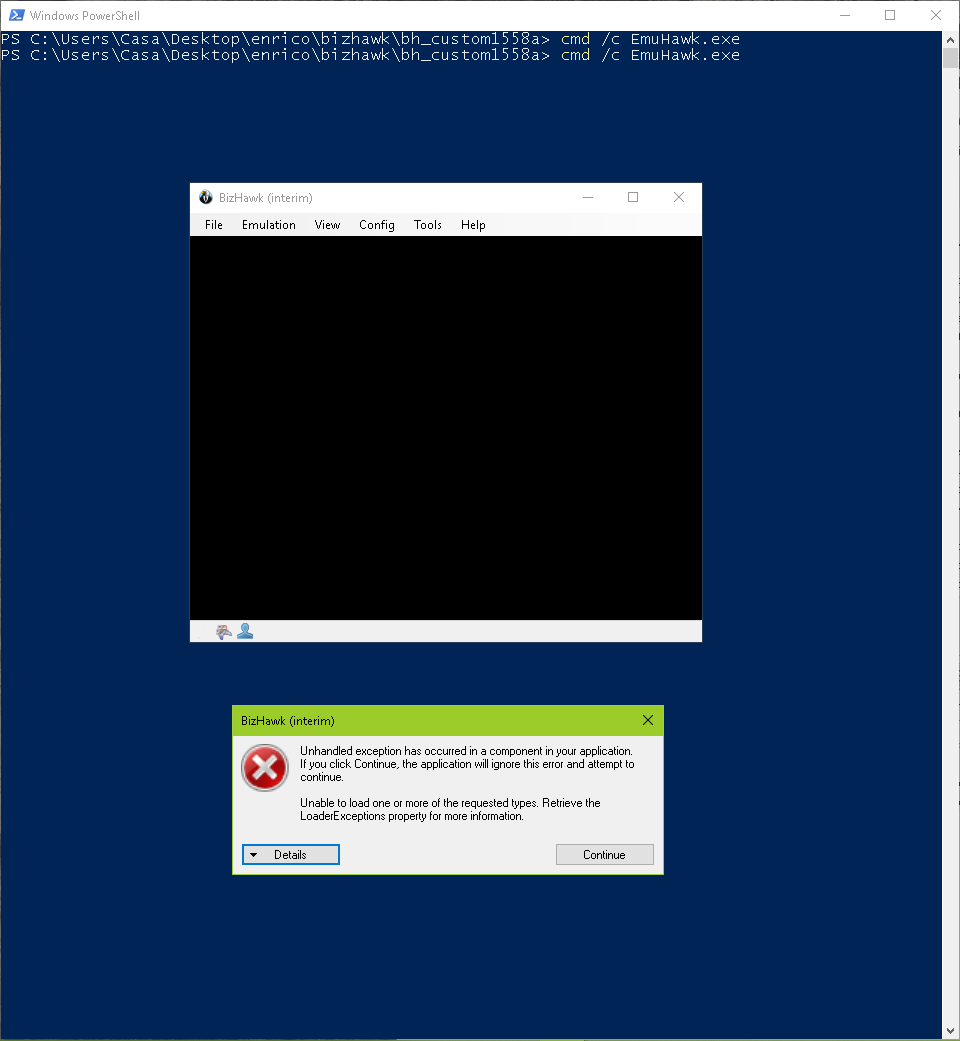Image resolution: width=960 pixels, height=1041 pixels.
Task: Open the Help menu
Action: point(472,225)
